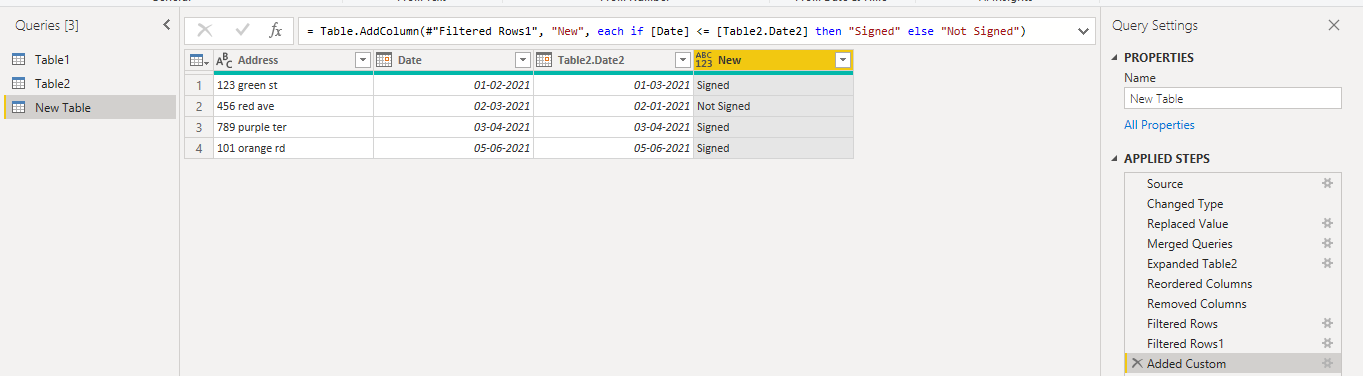Click New Table query table icon
The width and height of the screenshot is (1363, 376).
coord(18,107)
